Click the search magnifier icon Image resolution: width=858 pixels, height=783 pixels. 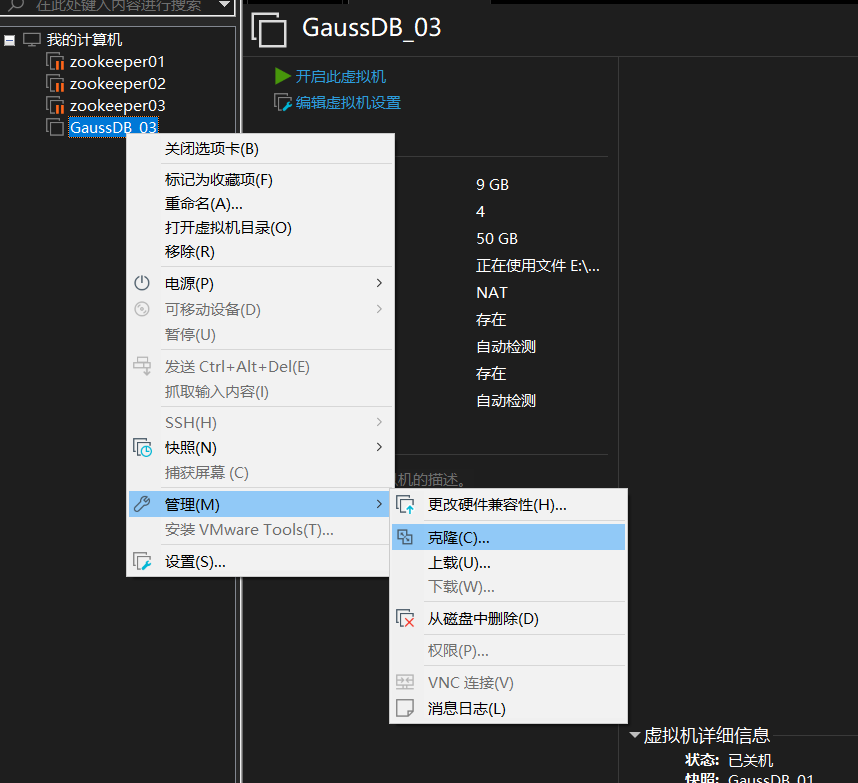[x=16, y=5]
